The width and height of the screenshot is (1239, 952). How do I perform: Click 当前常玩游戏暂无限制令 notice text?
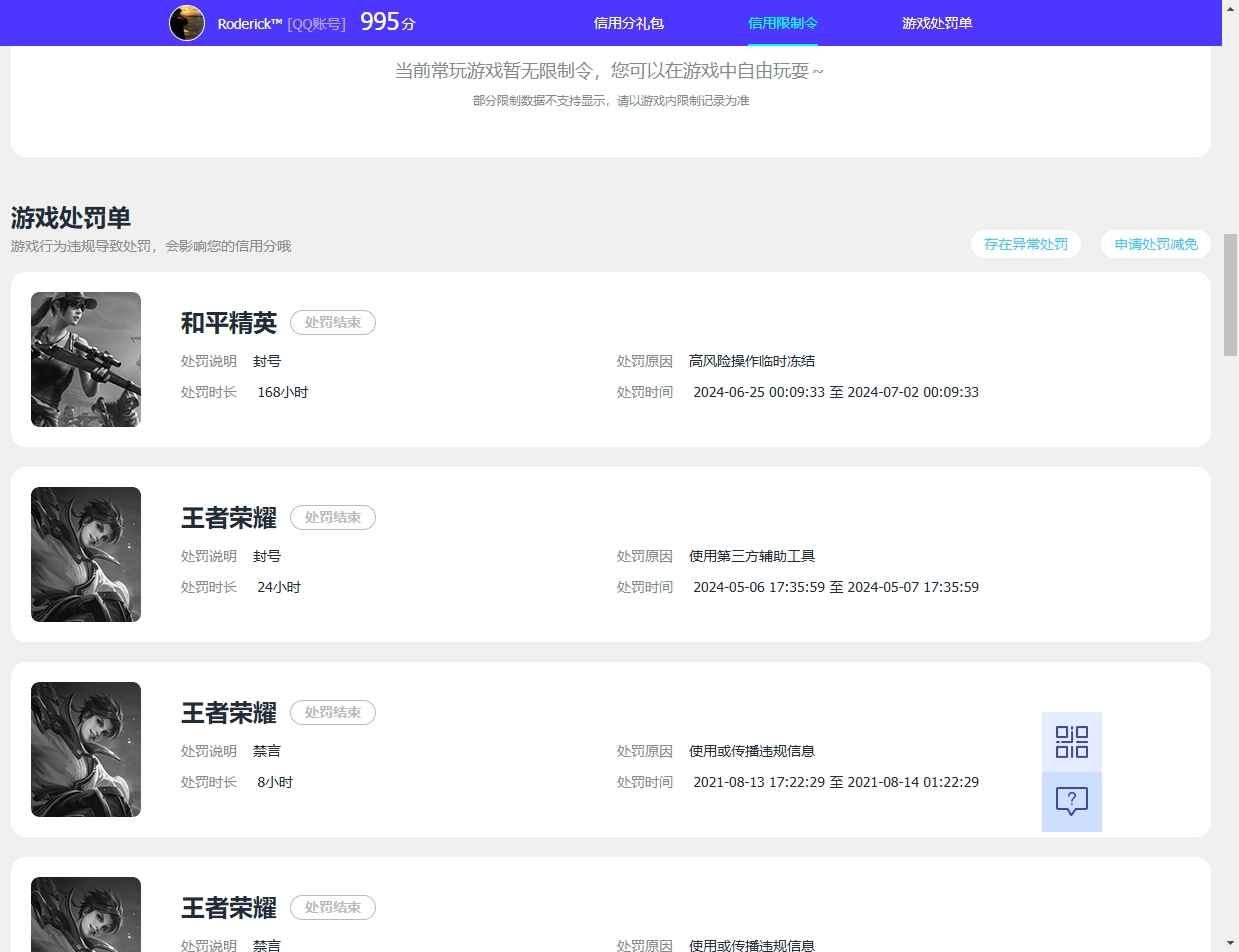[x=610, y=71]
